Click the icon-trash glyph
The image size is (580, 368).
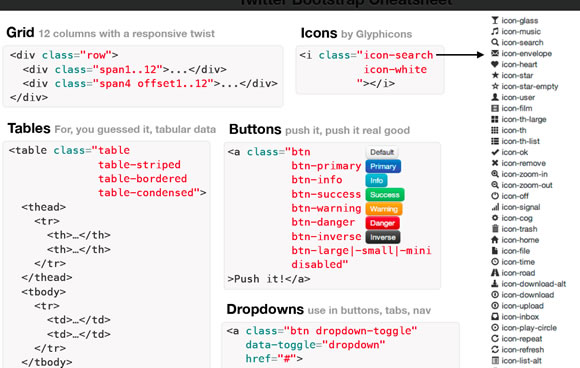click(495, 229)
